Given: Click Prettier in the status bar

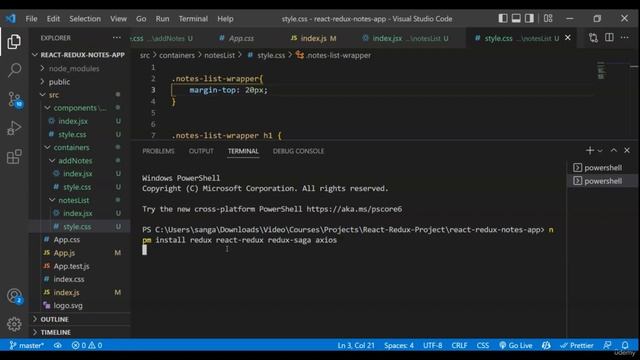Looking at the screenshot, I should coord(576,345).
